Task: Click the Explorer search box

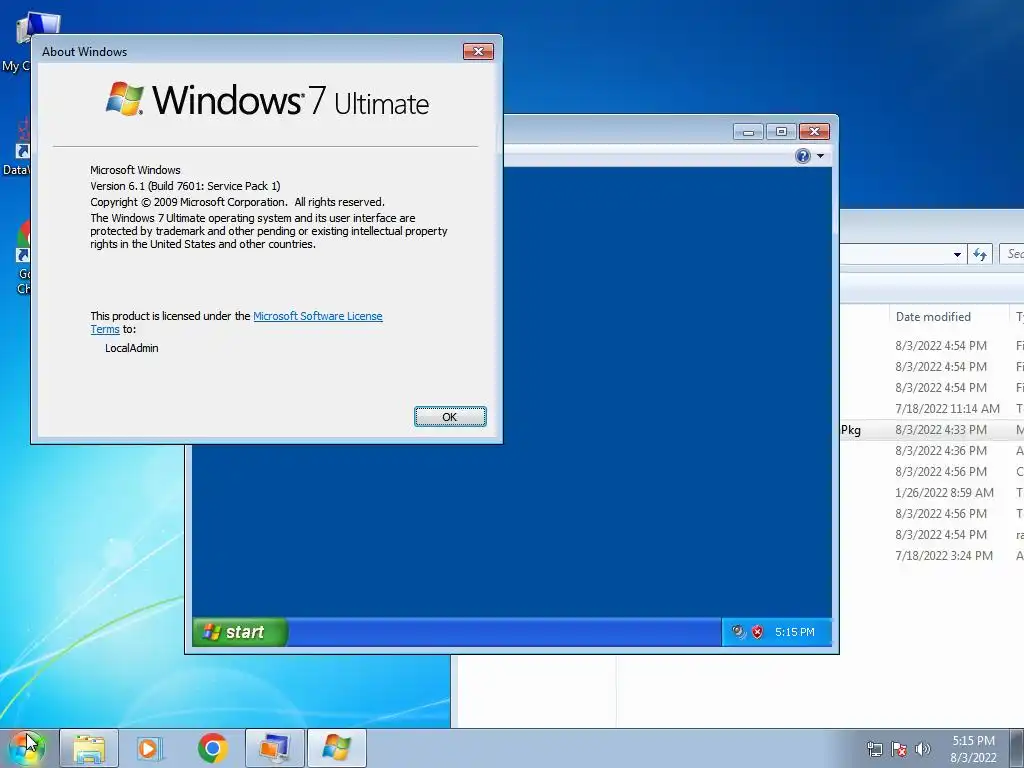Action: pyautogui.click(x=1012, y=254)
